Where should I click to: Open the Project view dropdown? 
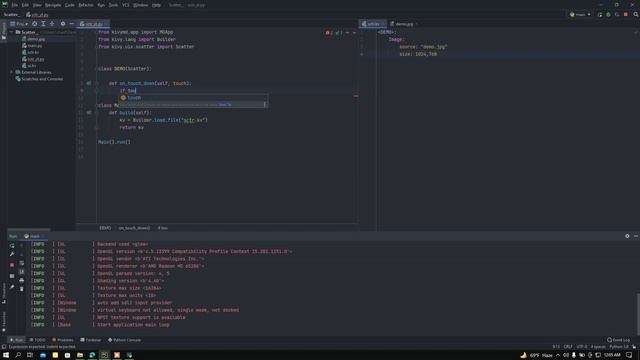click(x=19, y=24)
